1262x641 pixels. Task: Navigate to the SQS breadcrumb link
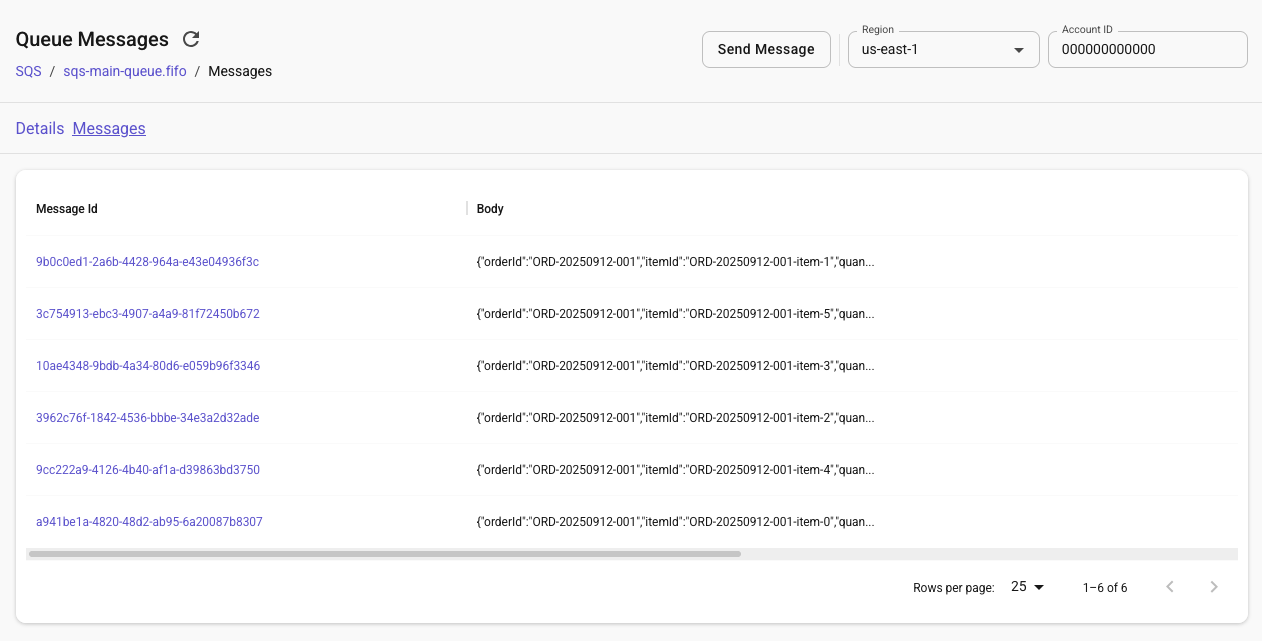28,71
